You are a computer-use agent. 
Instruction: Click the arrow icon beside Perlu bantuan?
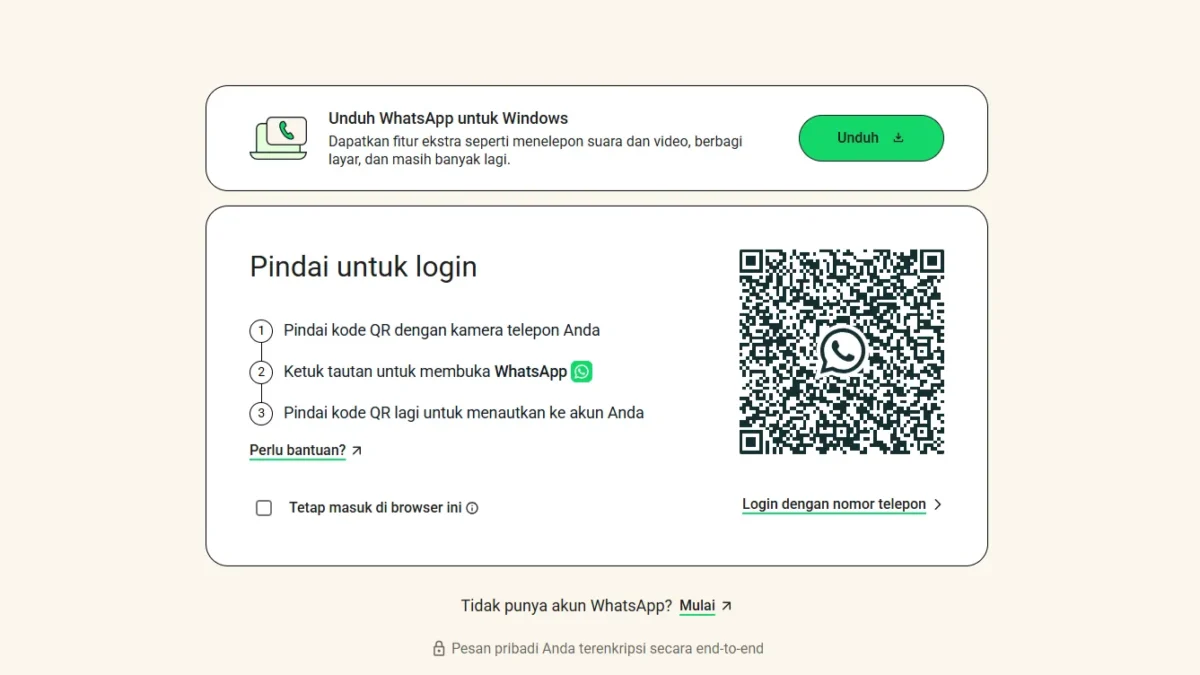[357, 451]
